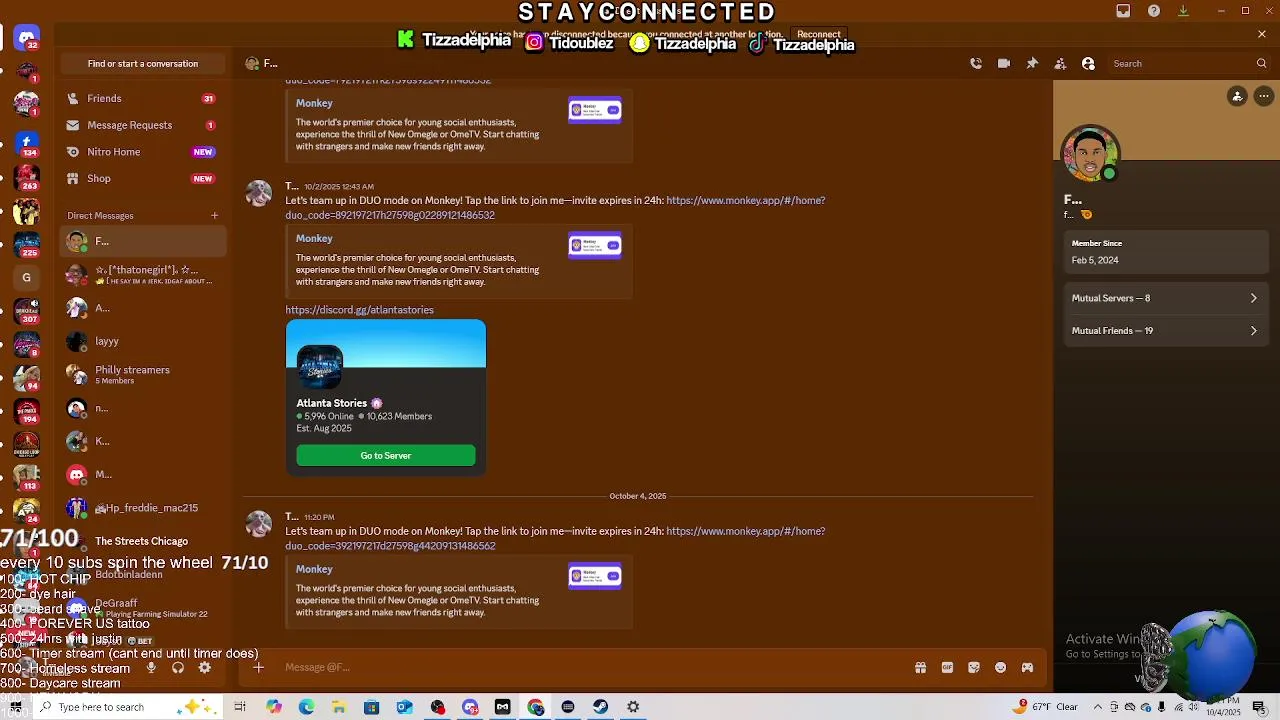This screenshot has width=1280, height=720.
Task: Open Microsoft Edge from the taskbar
Action: (306, 707)
